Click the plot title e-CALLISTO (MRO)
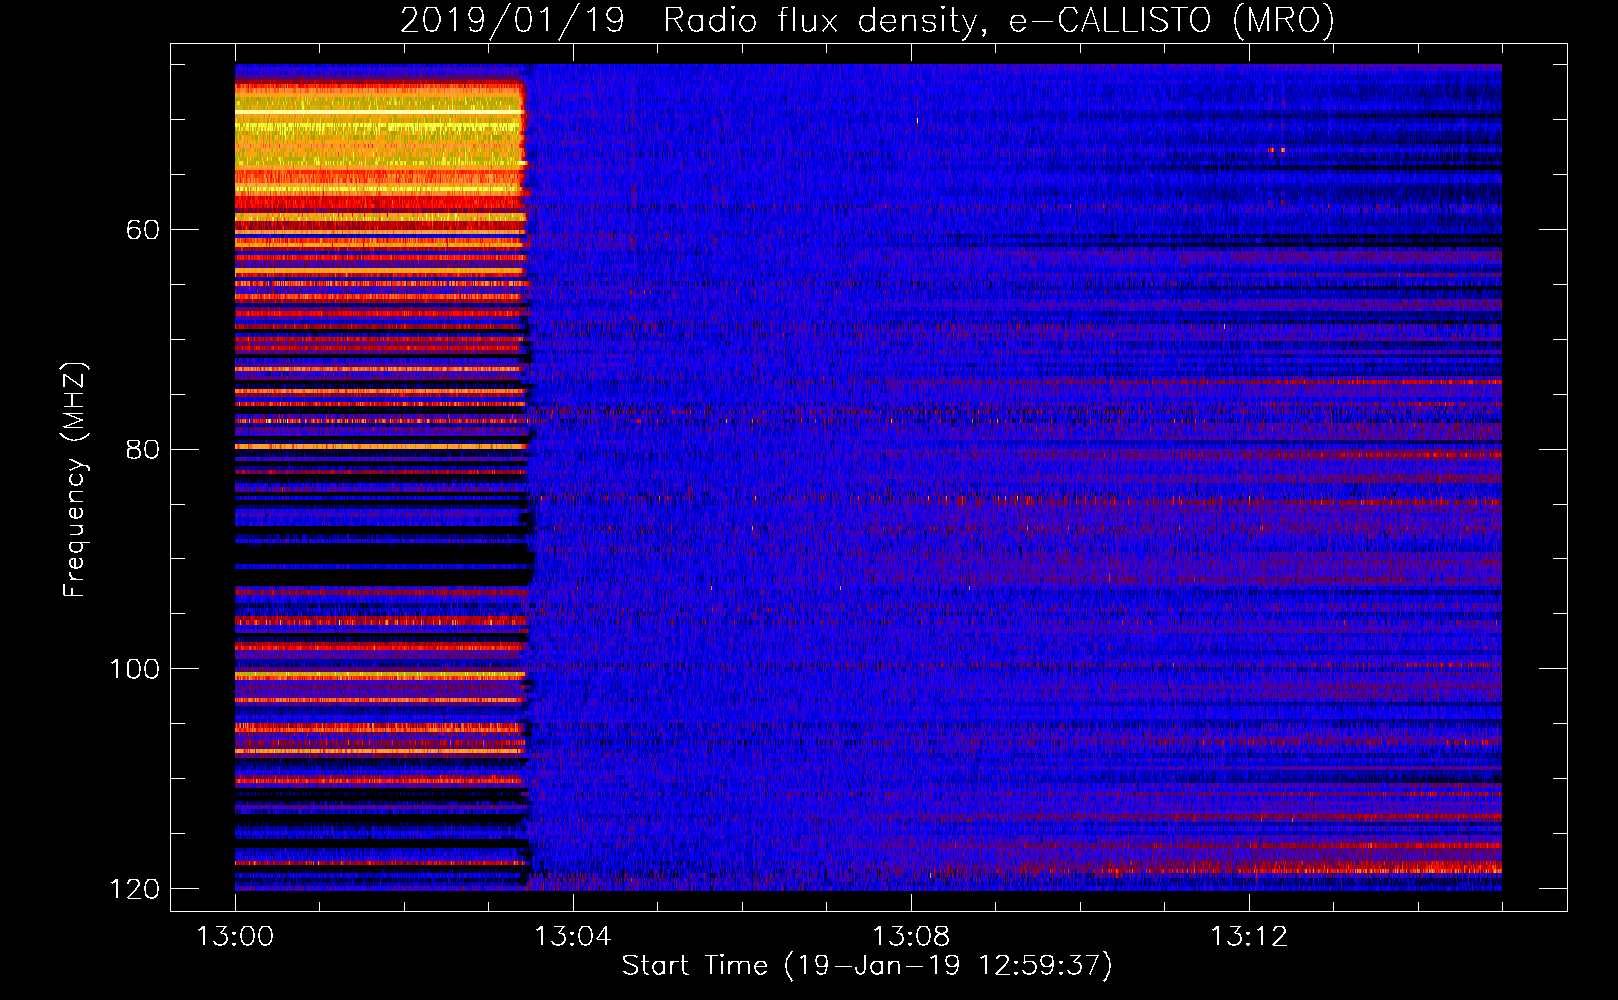This screenshot has height=1000, width=1618. 1172,21
